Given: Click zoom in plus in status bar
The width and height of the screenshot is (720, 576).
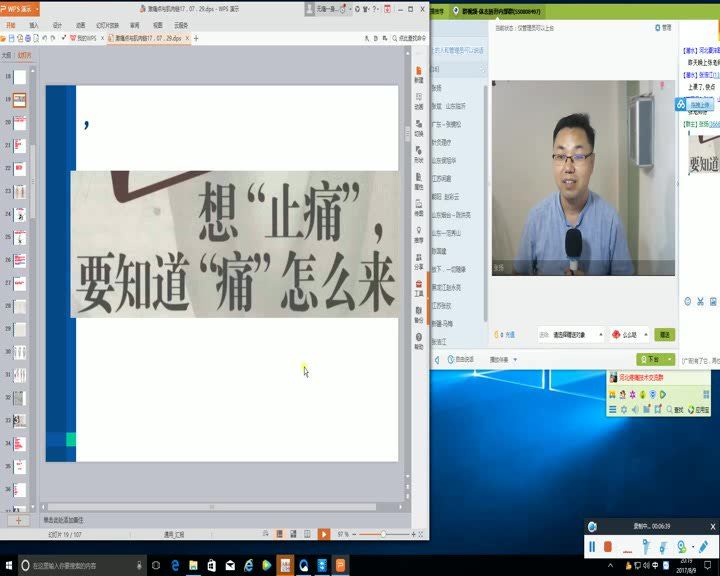Looking at the screenshot, I should (413, 534).
